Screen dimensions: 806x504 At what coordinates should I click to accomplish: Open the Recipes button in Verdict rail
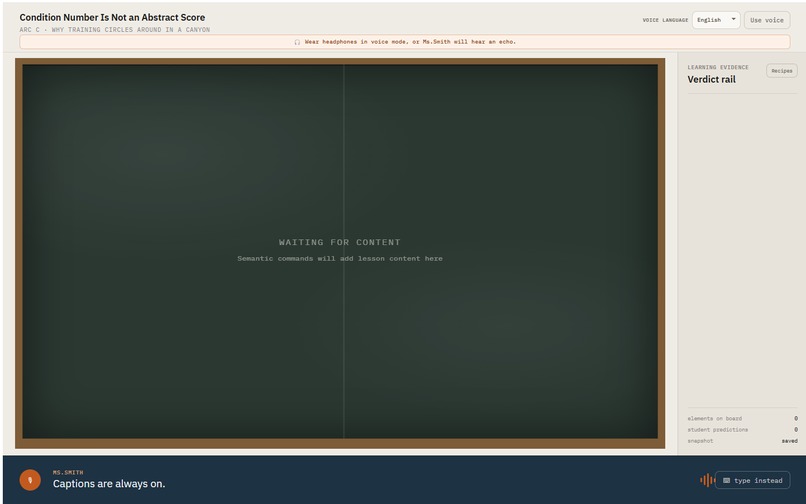tap(781, 70)
